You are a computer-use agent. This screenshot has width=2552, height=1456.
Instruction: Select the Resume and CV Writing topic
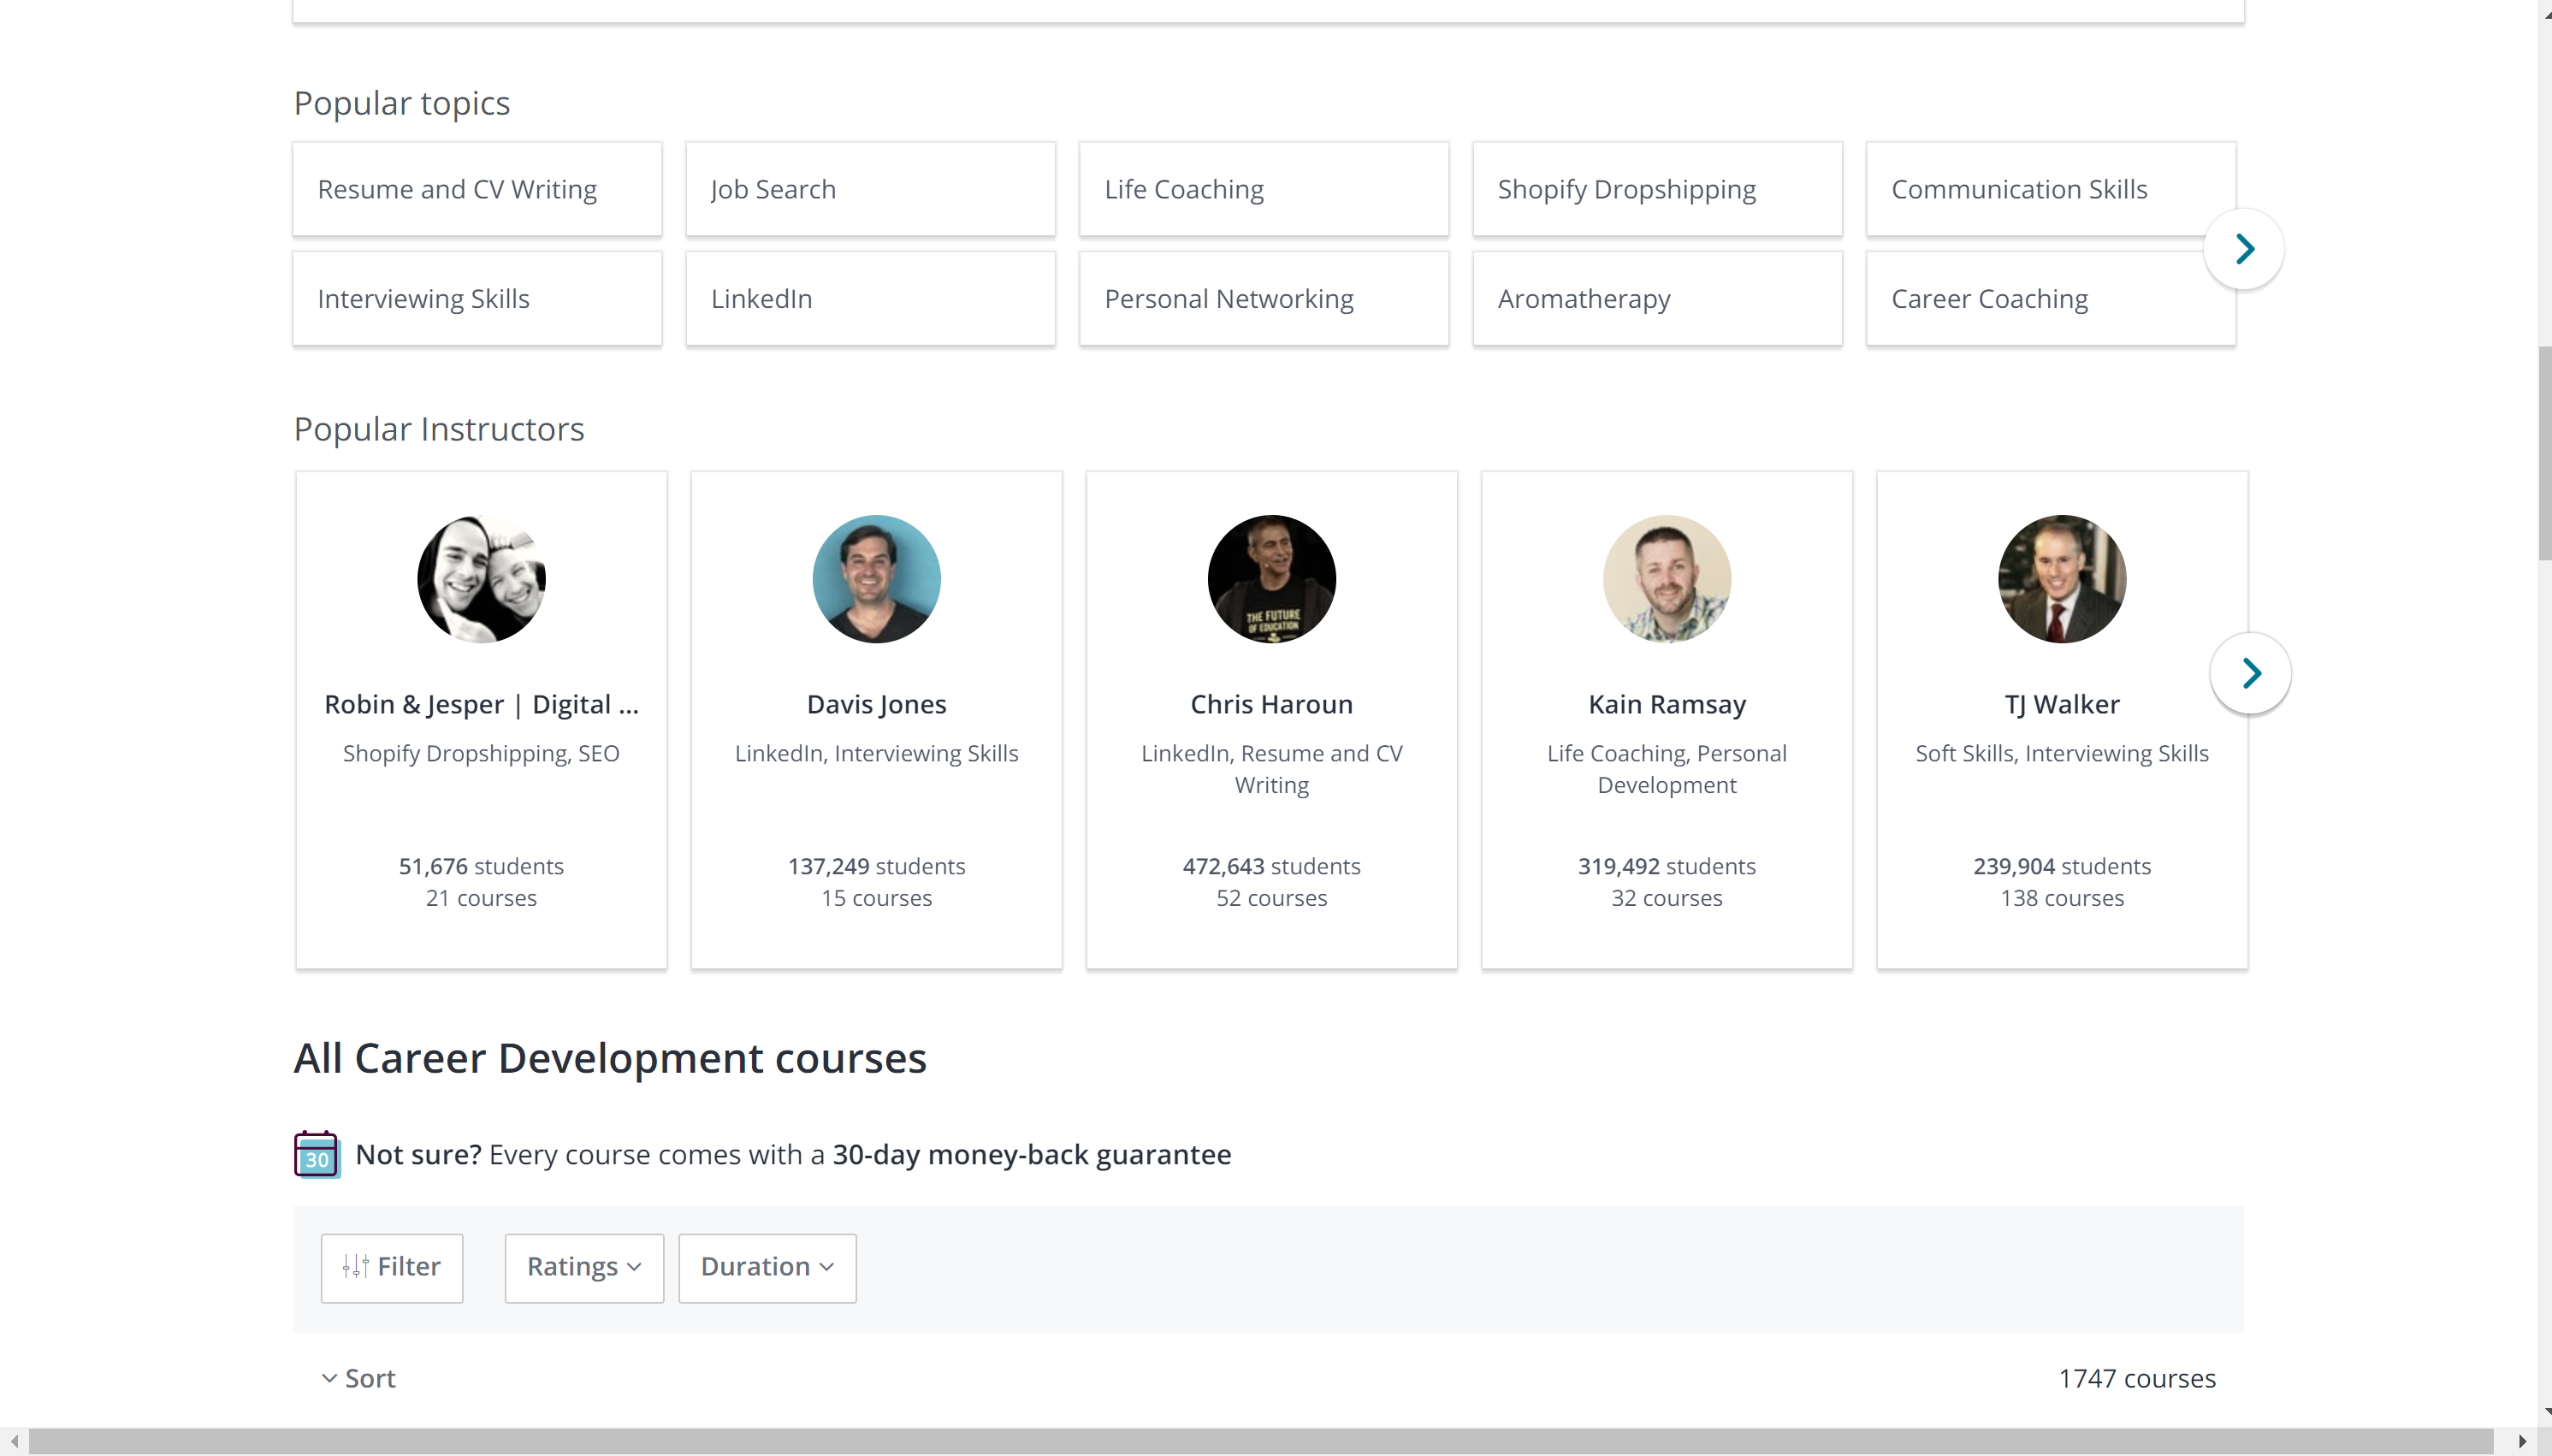tap(477, 188)
